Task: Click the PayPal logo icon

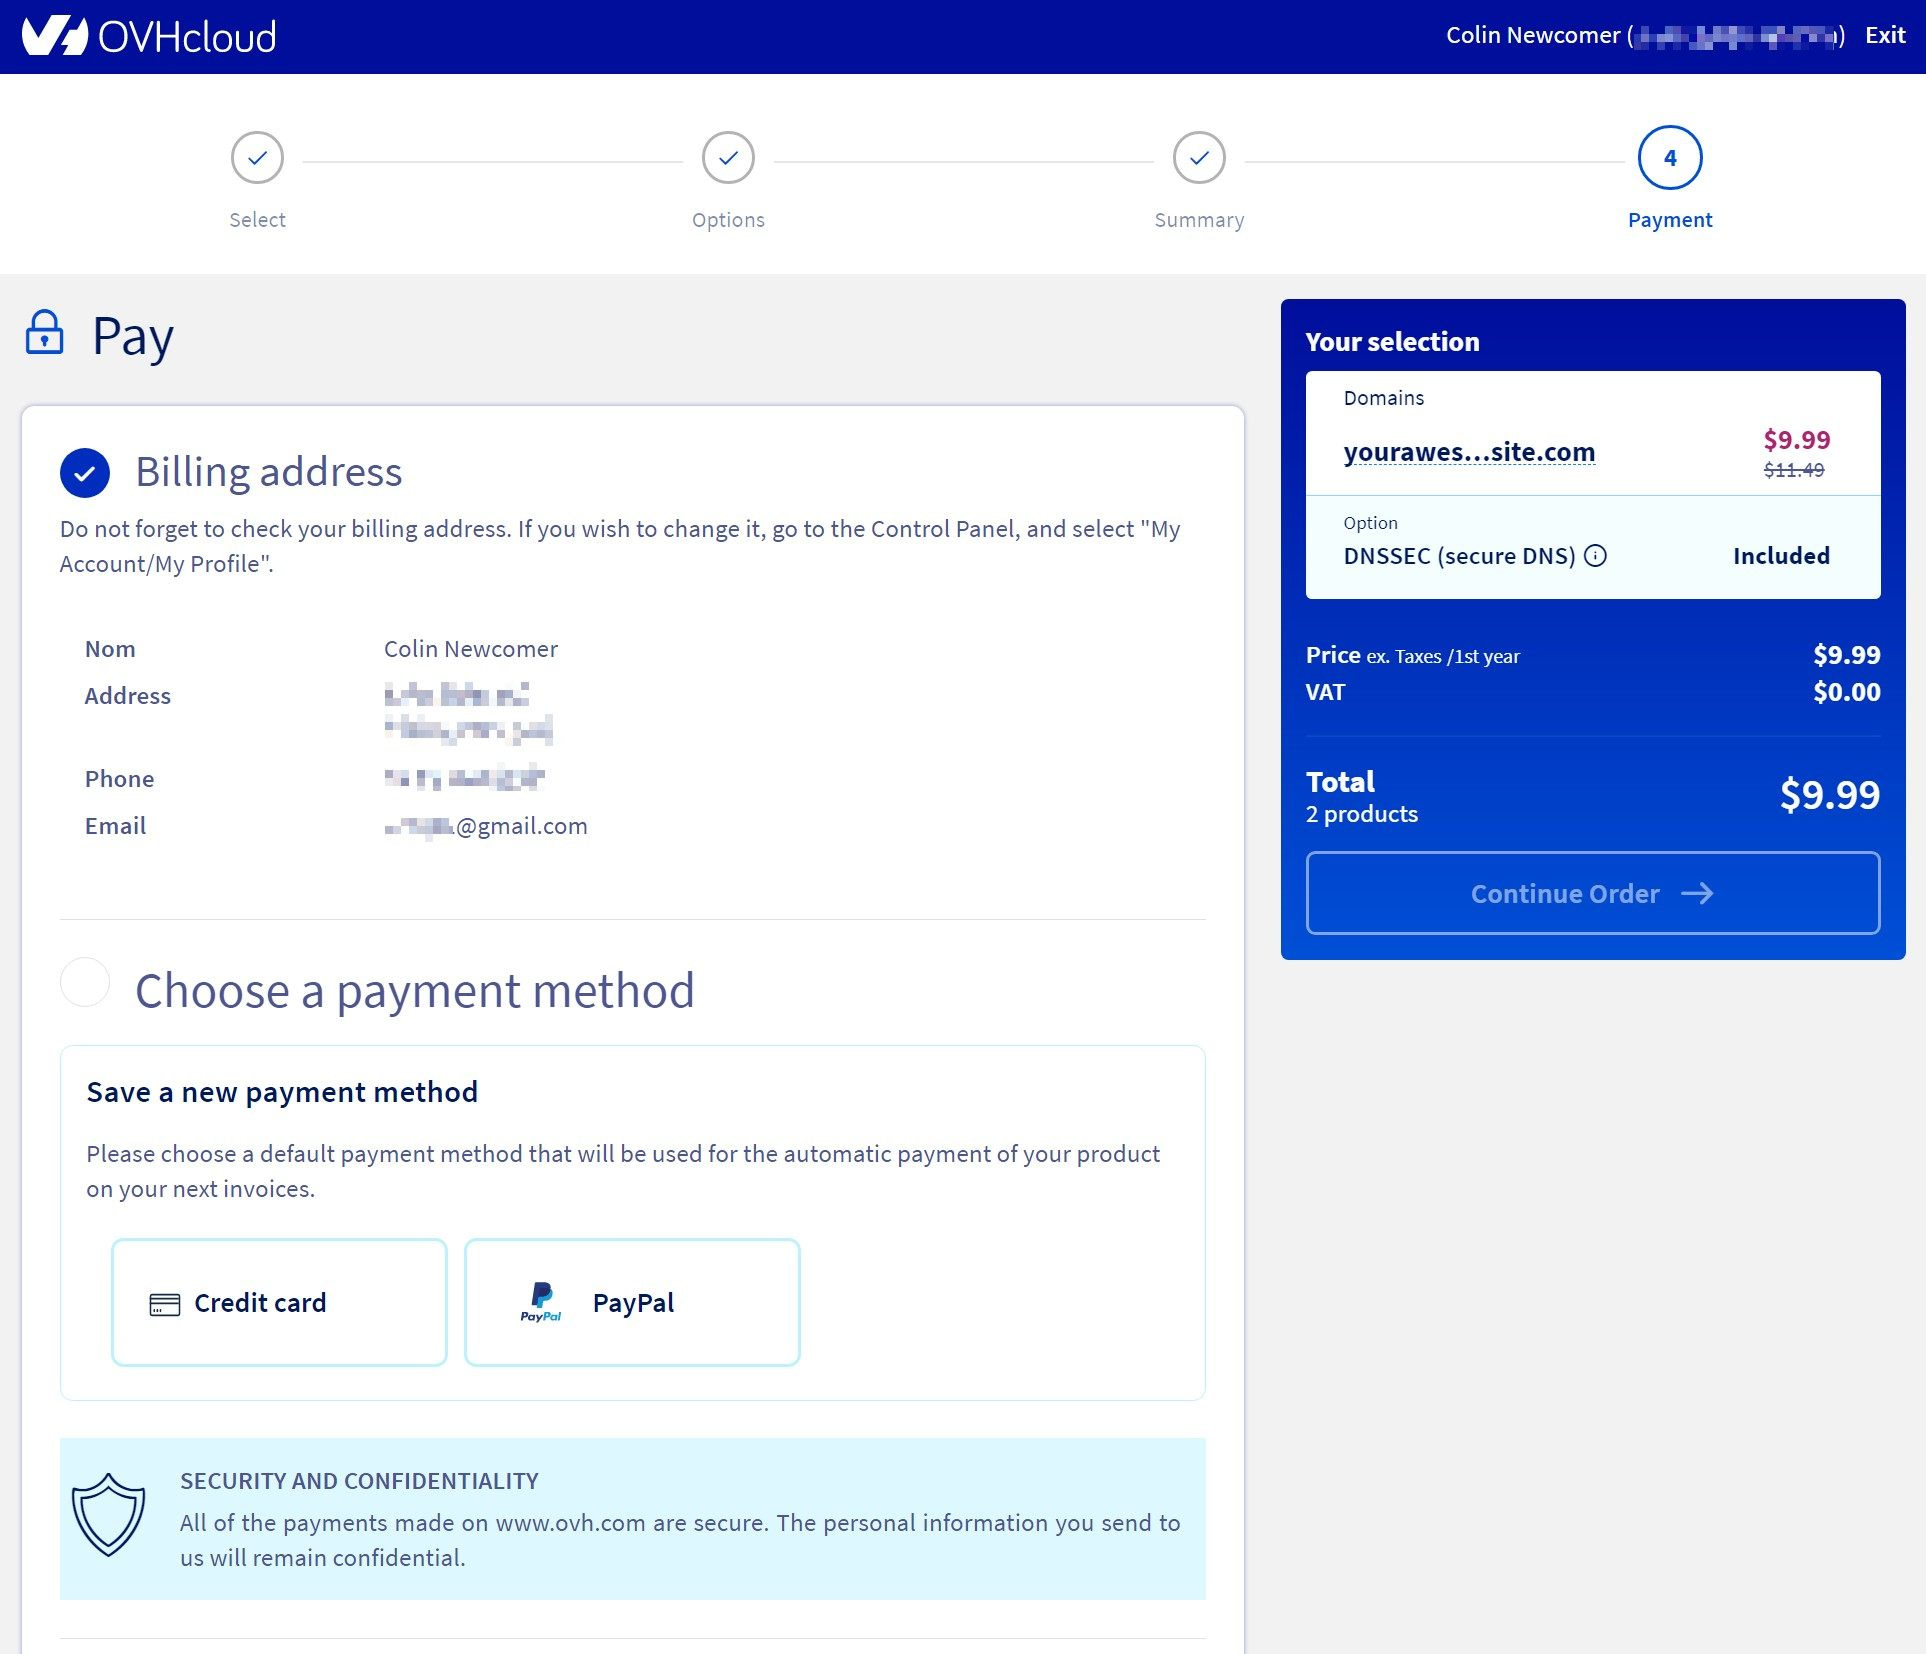Action: click(541, 1302)
